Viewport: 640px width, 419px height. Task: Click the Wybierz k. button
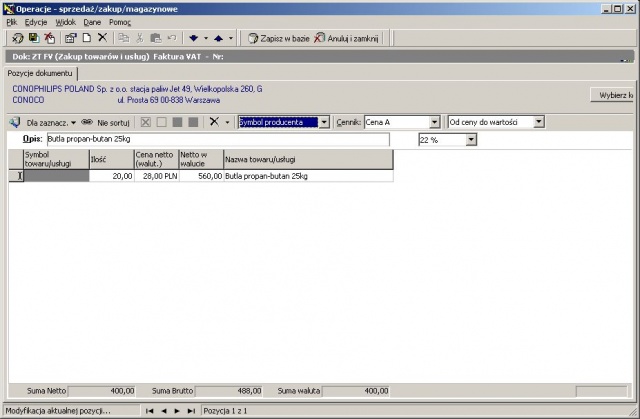point(613,95)
